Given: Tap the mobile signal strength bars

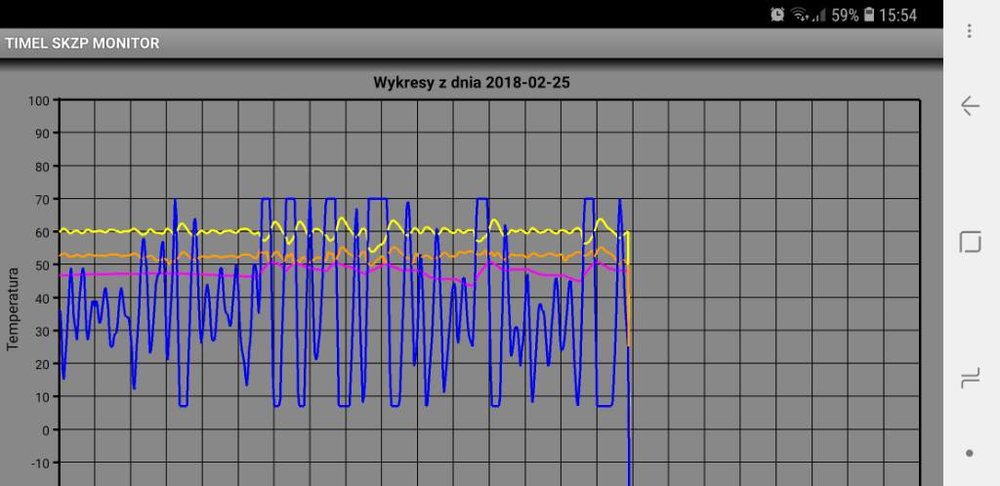Looking at the screenshot, I should pos(819,15).
